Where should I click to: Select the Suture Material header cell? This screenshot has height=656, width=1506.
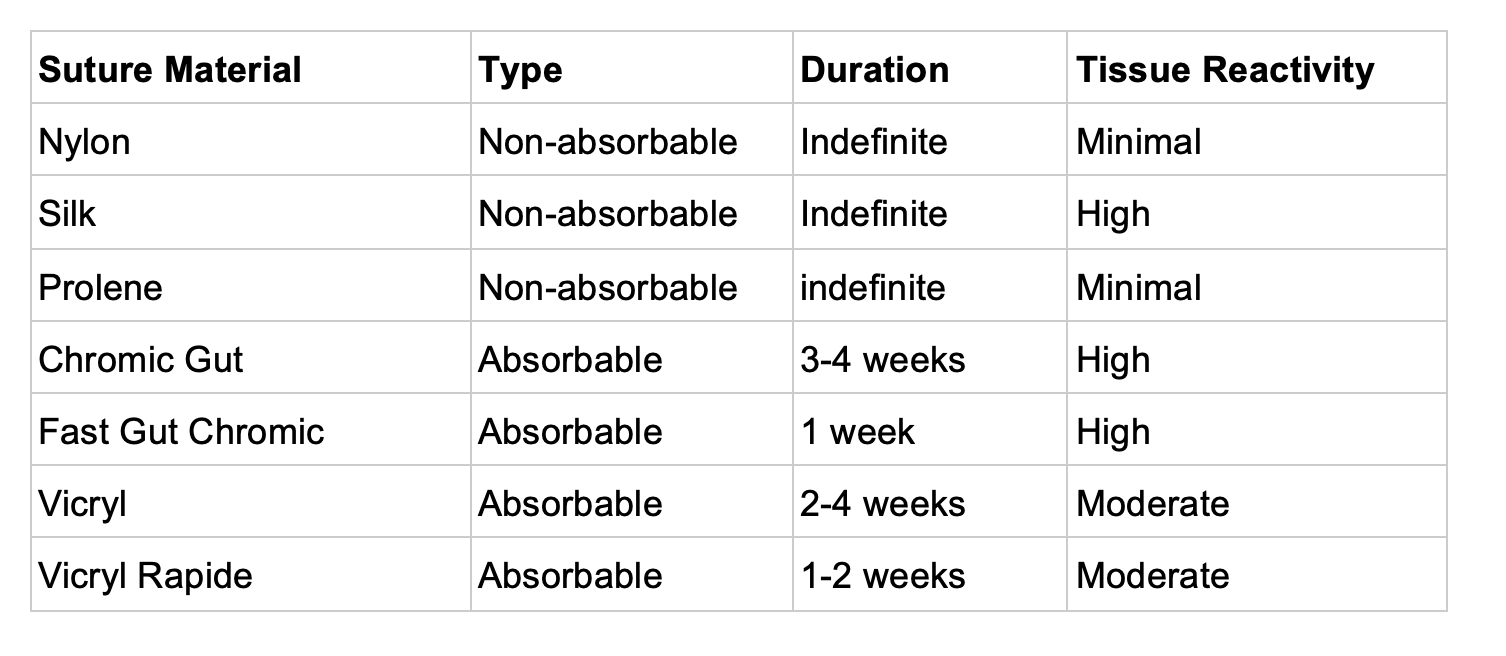(x=251, y=68)
